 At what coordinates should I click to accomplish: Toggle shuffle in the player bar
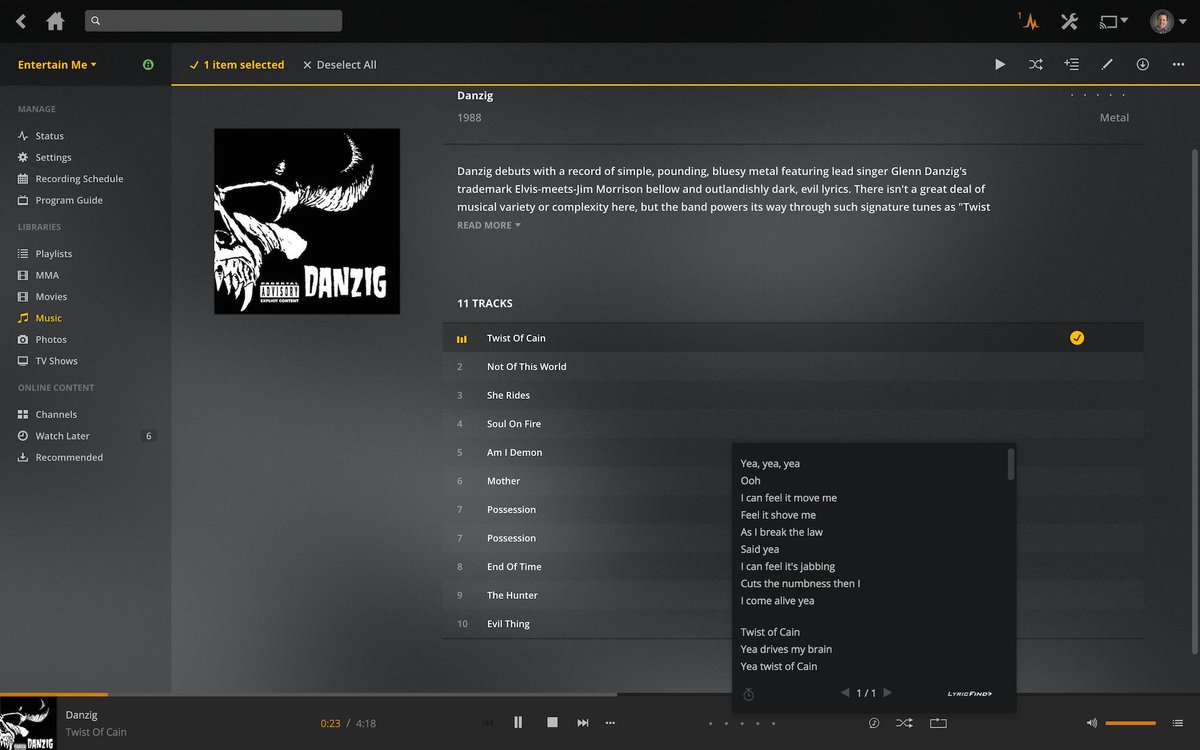(x=904, y=723)
